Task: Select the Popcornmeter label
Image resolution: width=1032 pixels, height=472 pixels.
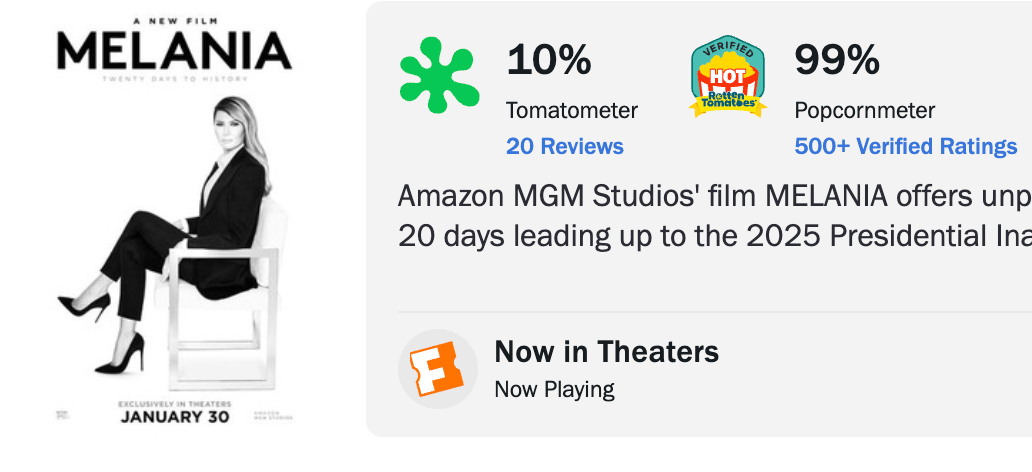Action: click(864, 110)
